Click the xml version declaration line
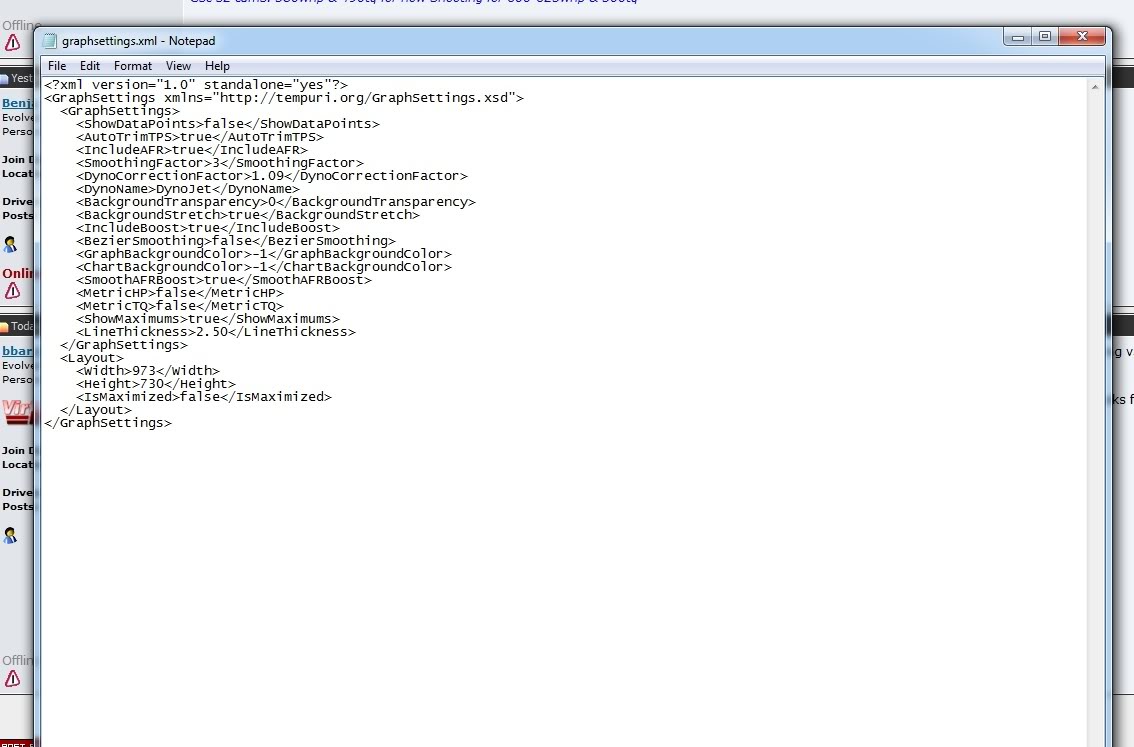This screenshot has width=1134, height=747. click(x=196, y=85)
